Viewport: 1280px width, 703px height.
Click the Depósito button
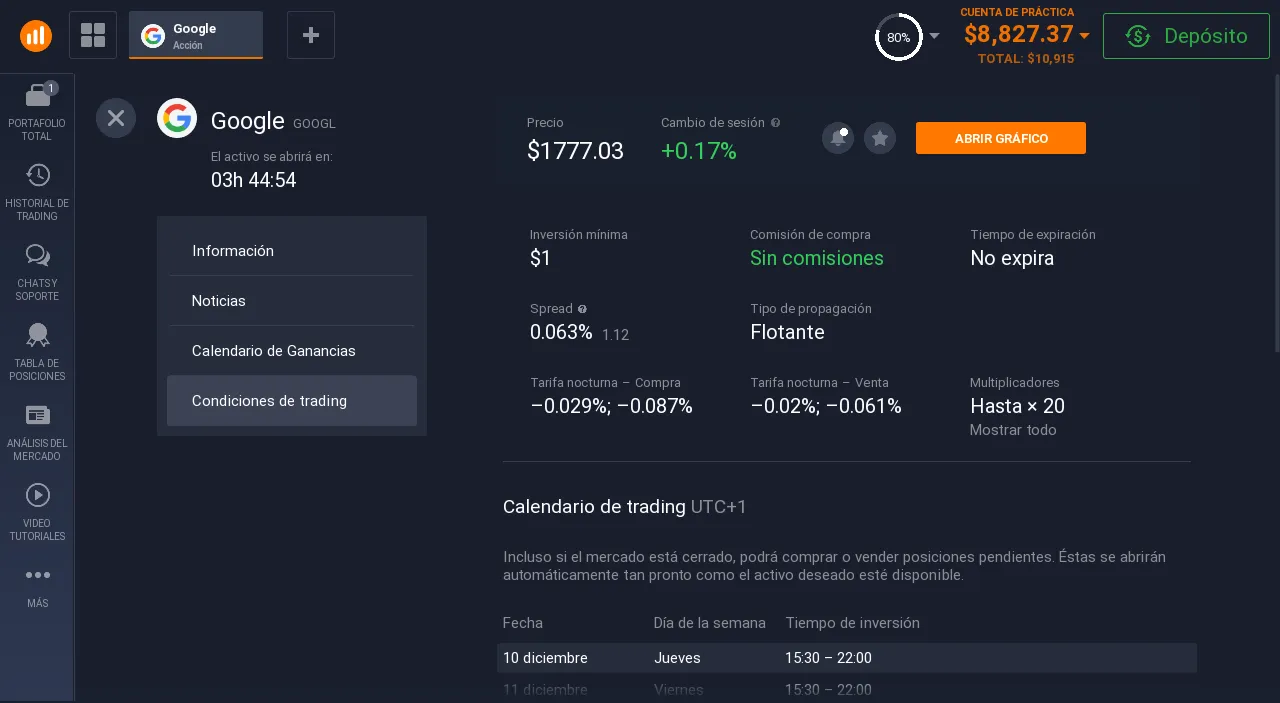coord(1186,36)
